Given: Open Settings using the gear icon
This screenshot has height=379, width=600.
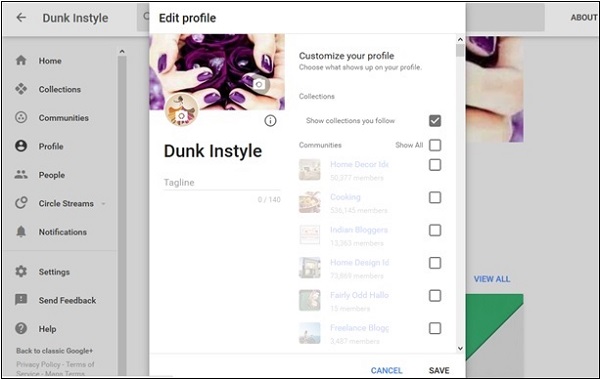Looking at the screenshot, I should [x=21, y=271].
